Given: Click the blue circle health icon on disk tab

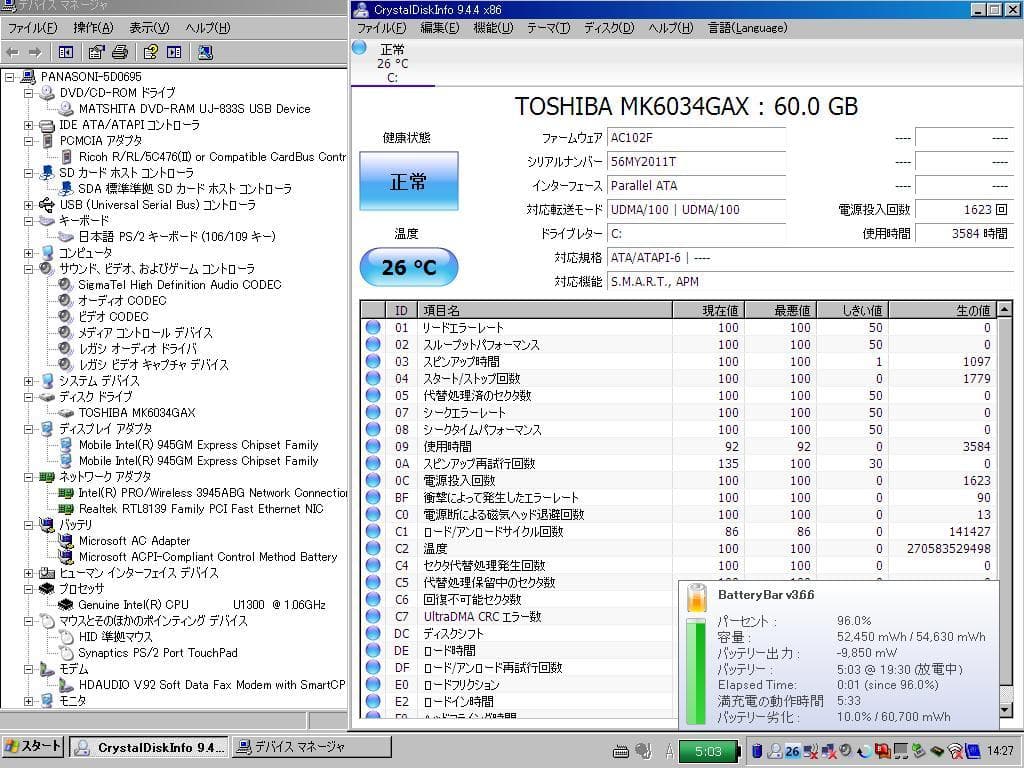Looking at the screenshot, I should pos(359,47).
